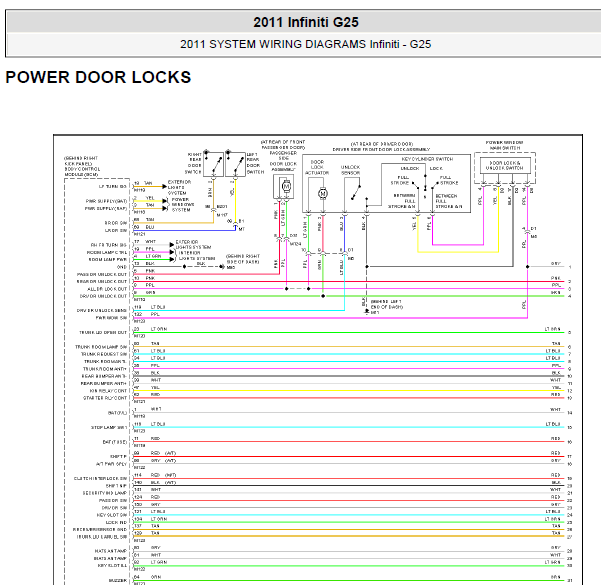Click the 'CLUTCH INTERLOCK SW' pin label
Viewport: 601px width, 585px height.
[x=100, y=478]
